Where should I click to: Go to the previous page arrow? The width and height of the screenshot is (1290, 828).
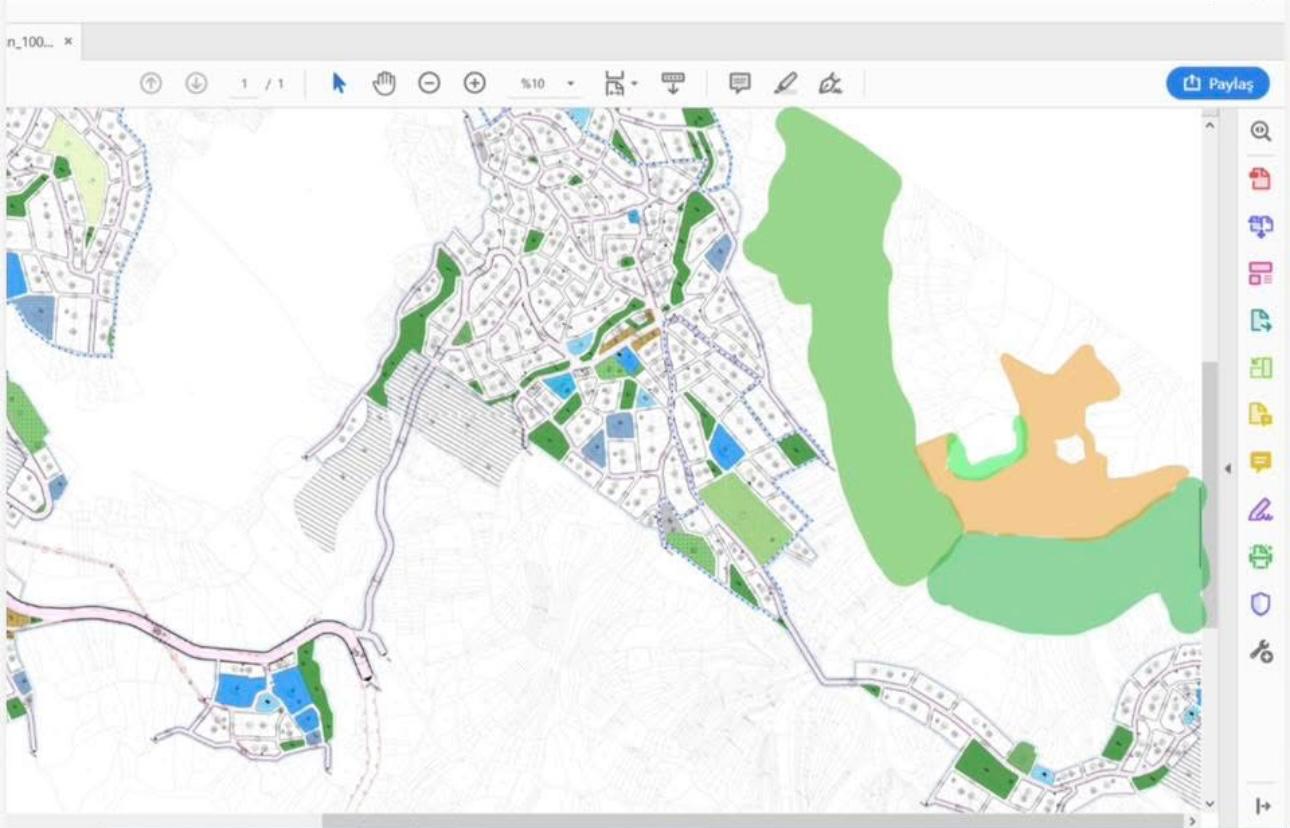coord(151,84)
